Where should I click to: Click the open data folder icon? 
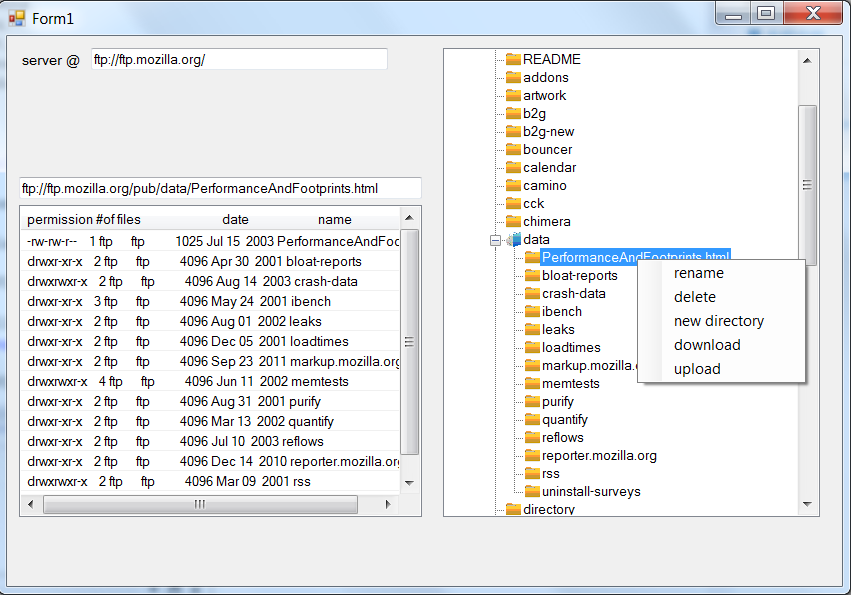513,239
